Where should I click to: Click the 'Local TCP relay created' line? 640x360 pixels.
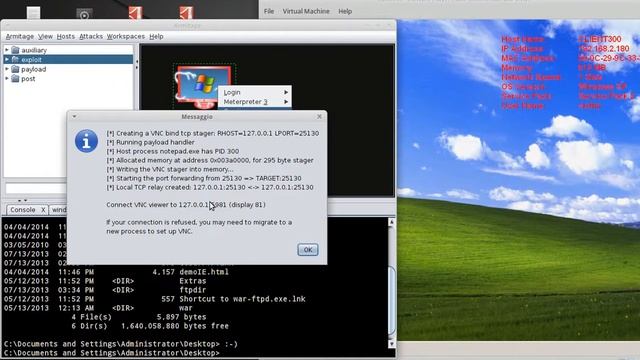[210, 187]
